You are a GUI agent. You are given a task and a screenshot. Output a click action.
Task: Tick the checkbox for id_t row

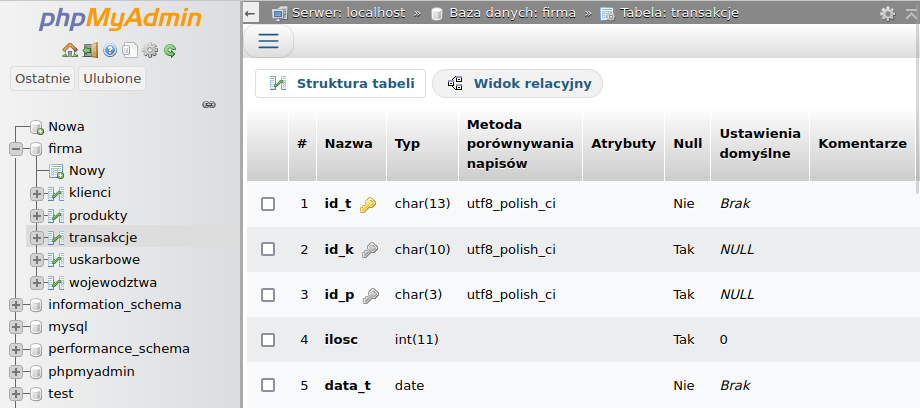click(268, 204)
